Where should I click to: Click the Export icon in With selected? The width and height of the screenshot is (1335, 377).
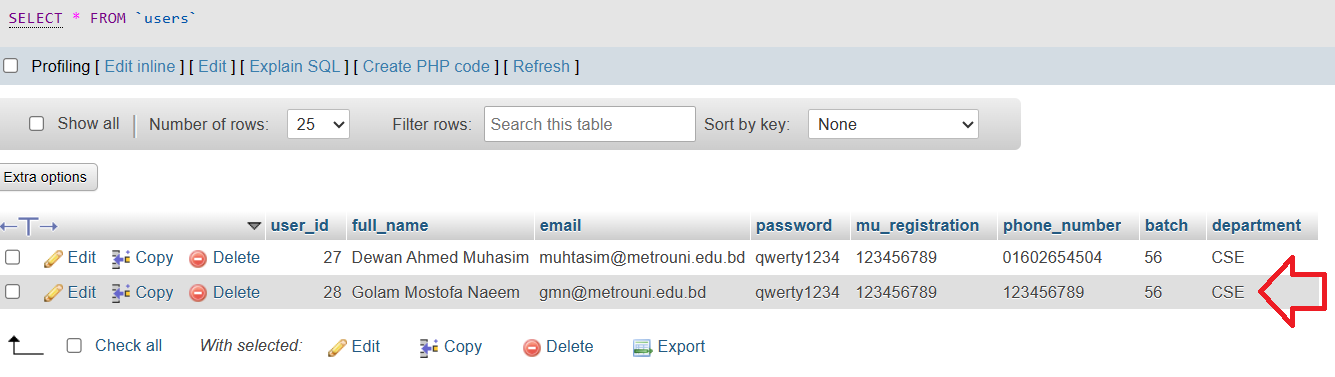click(x=642, y=347)
